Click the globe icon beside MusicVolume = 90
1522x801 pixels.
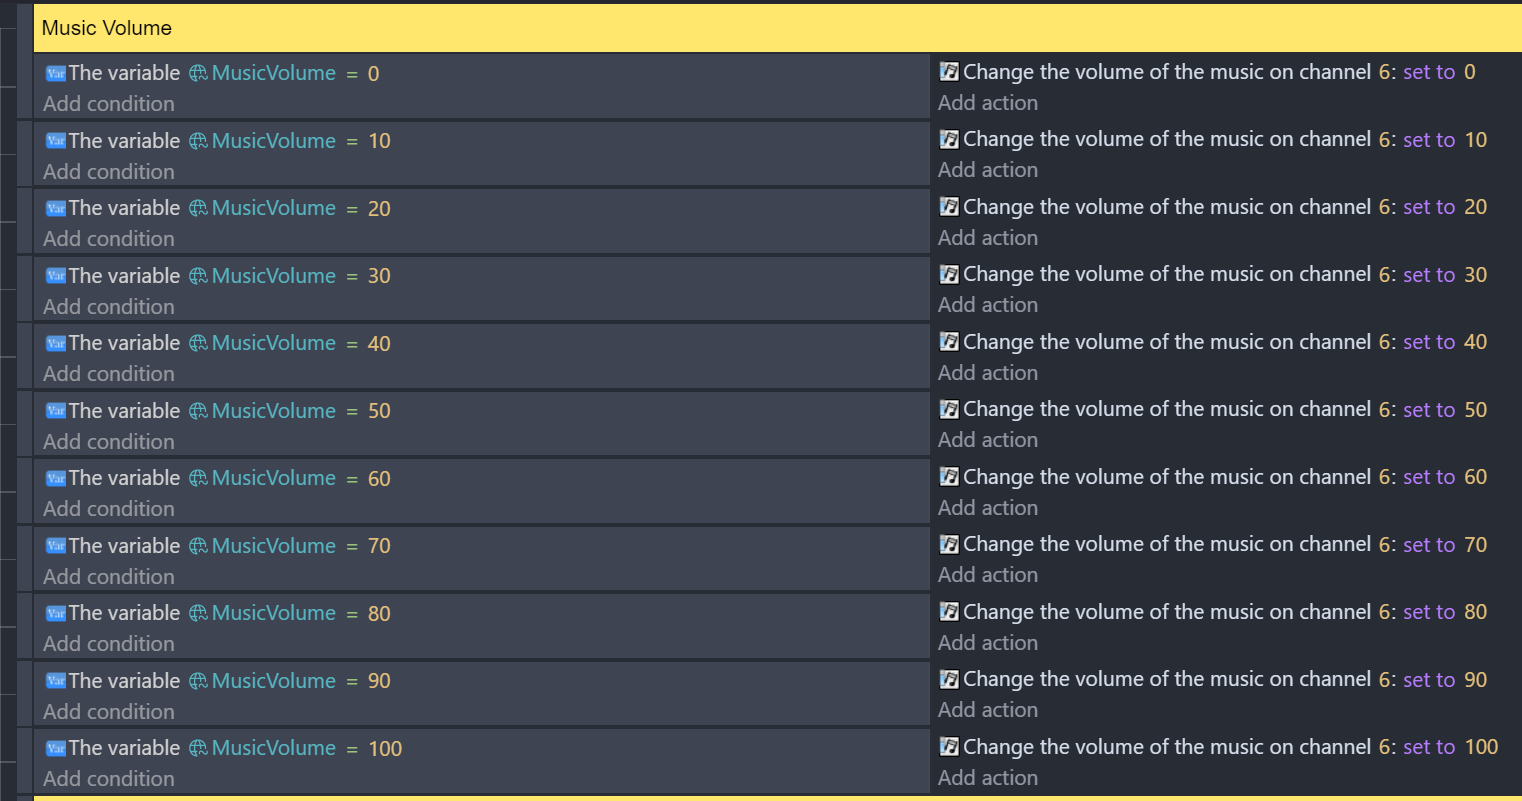[x=198, y=681]
